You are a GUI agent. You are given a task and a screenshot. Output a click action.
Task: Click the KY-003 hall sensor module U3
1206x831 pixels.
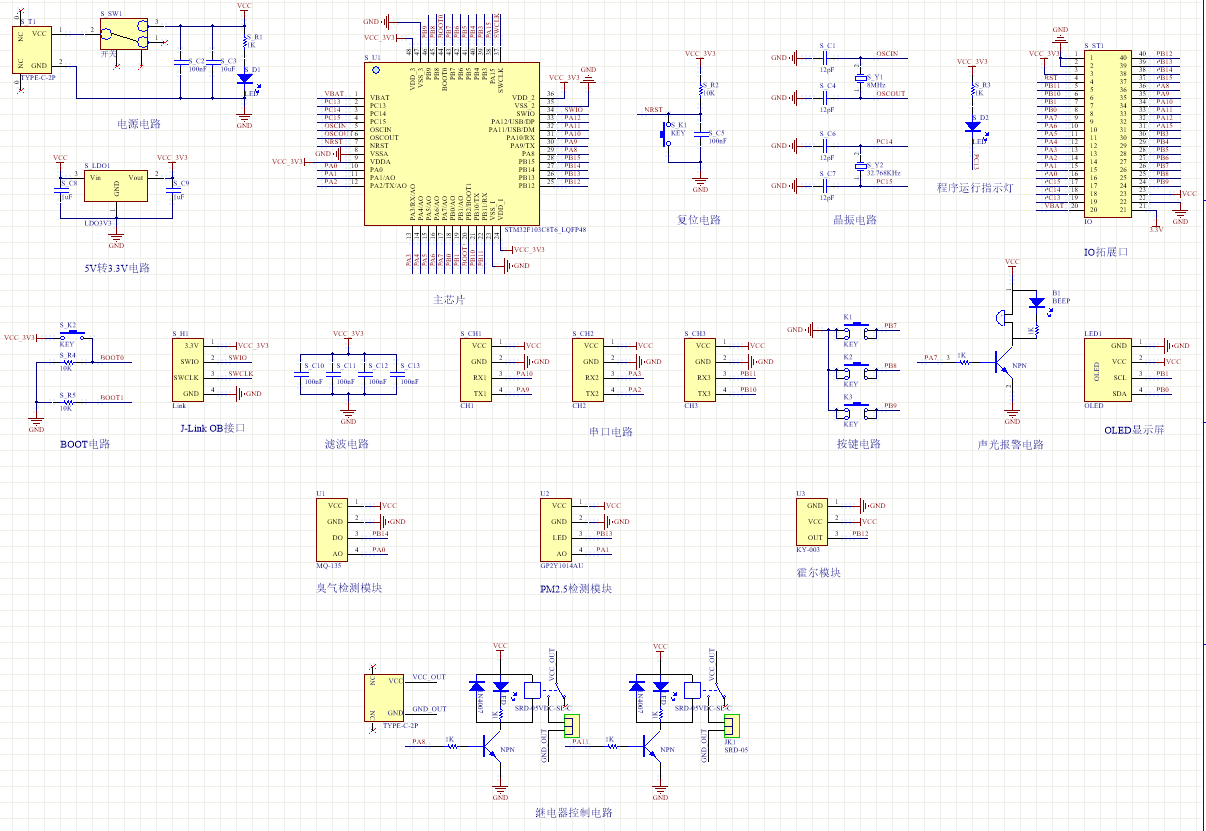(x=811, y=521)
